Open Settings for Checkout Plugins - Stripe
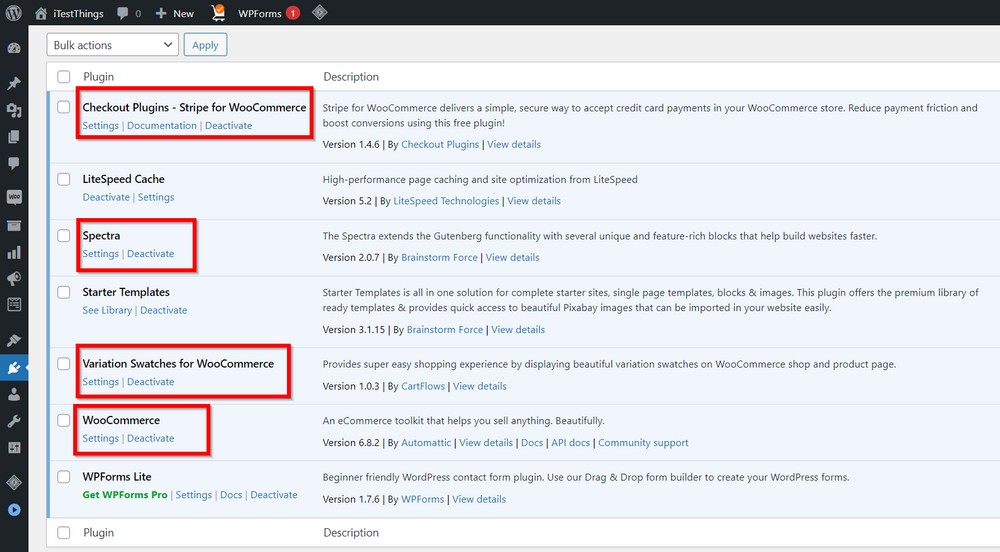The image size is (1000, 552). click(x=101, y=126)
